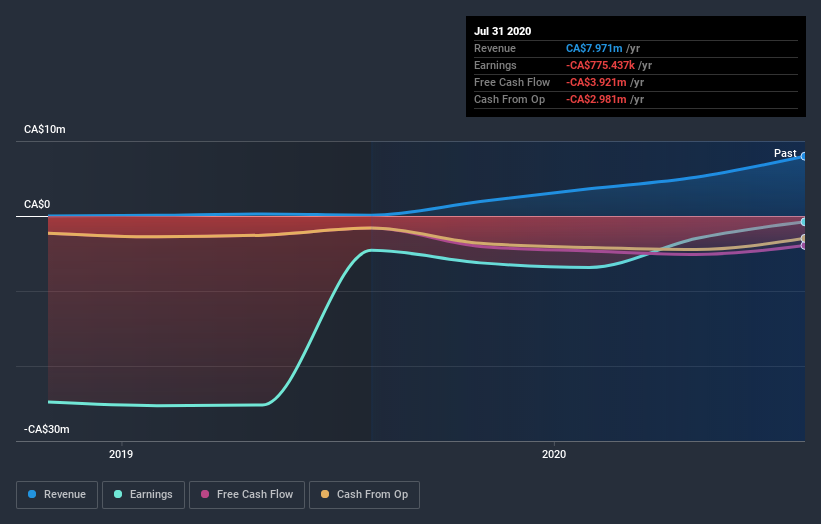This screenshot has width=821, height=524.
Task: Click the Cash From Op label in tooltip
Action: pyautogui.click(x=509, y=99)
